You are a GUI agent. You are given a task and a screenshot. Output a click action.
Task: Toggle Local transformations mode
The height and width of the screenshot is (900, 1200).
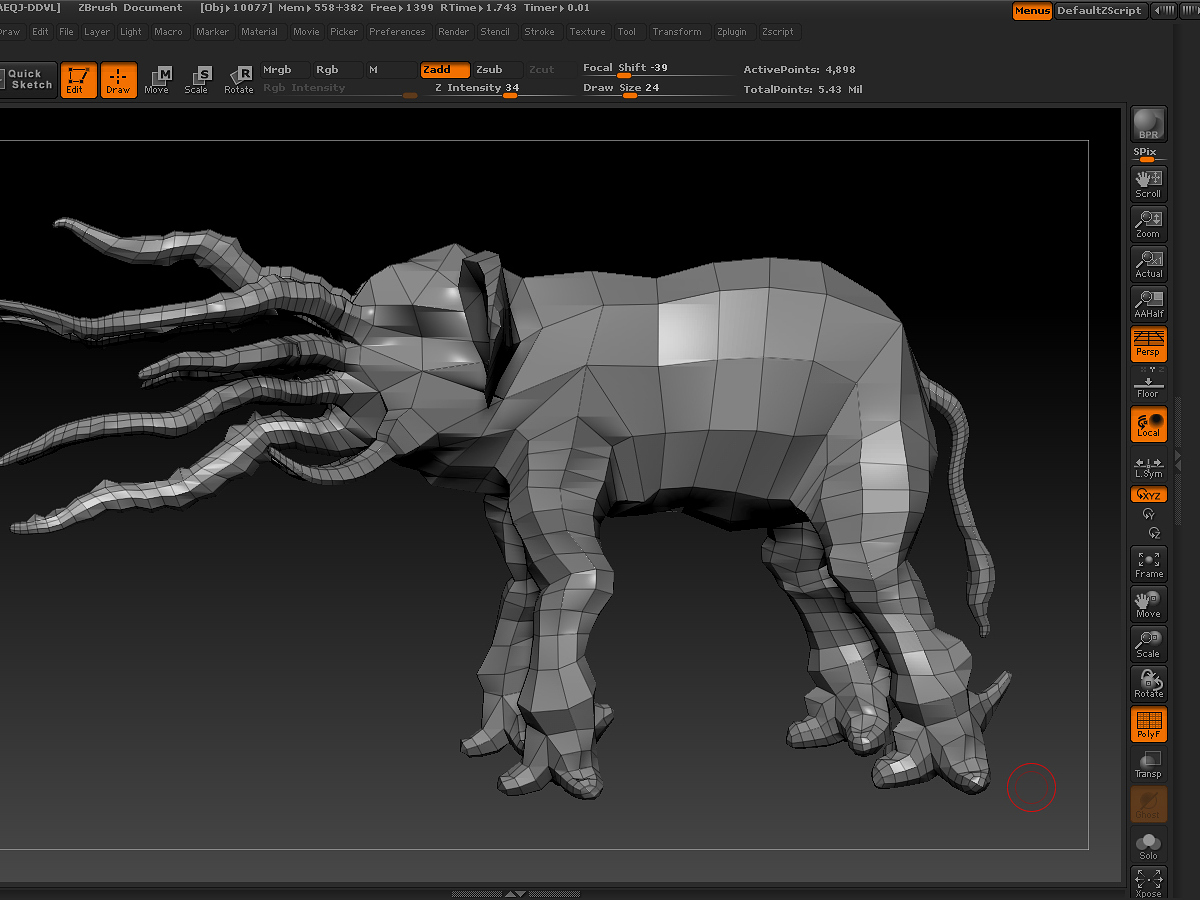(x=1148, y=423)
